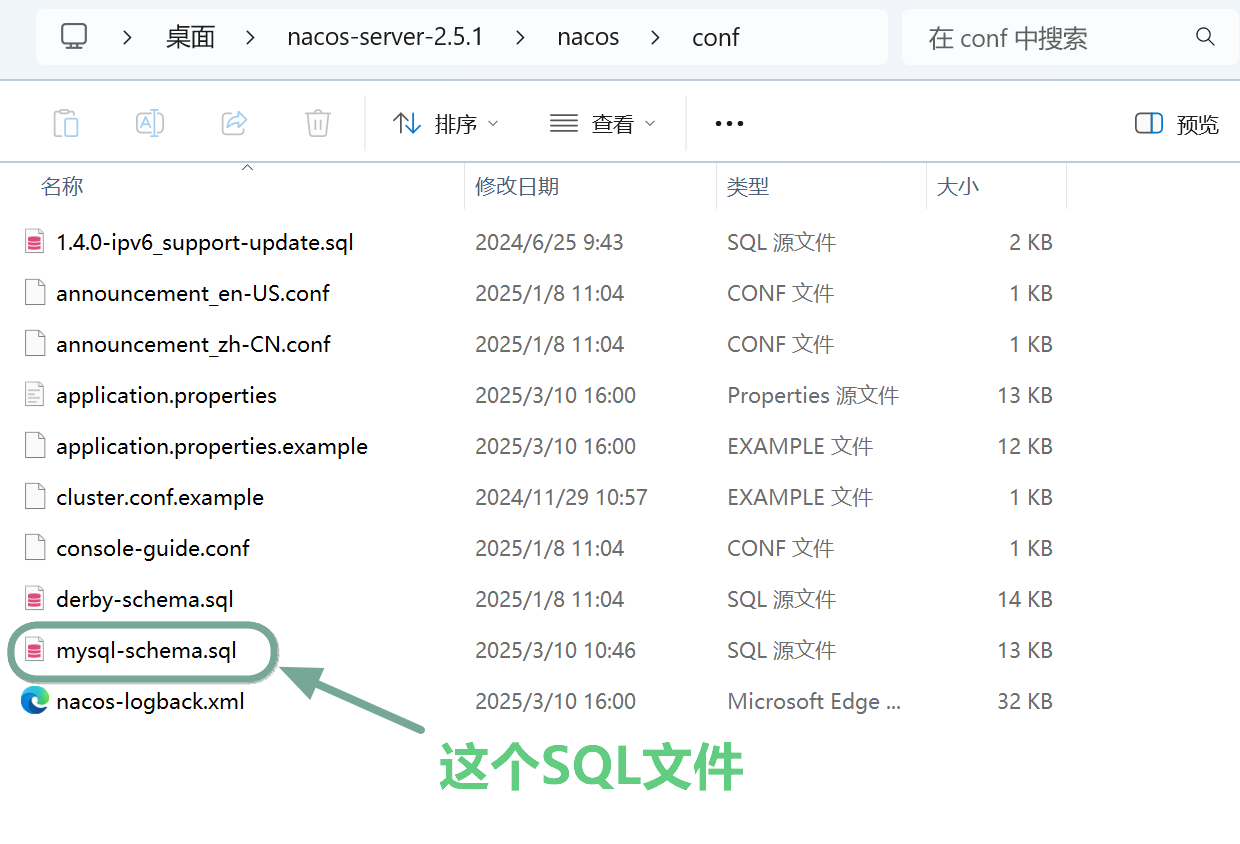1240x844 pixels.
Task: Click the Share icon in toolbar
Action: pyautogui.click(x=234, y=123)
